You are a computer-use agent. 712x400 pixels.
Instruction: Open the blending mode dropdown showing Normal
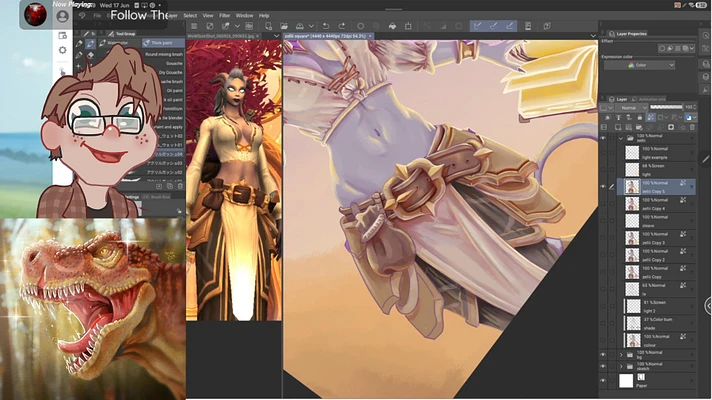[x=633, y=108]
